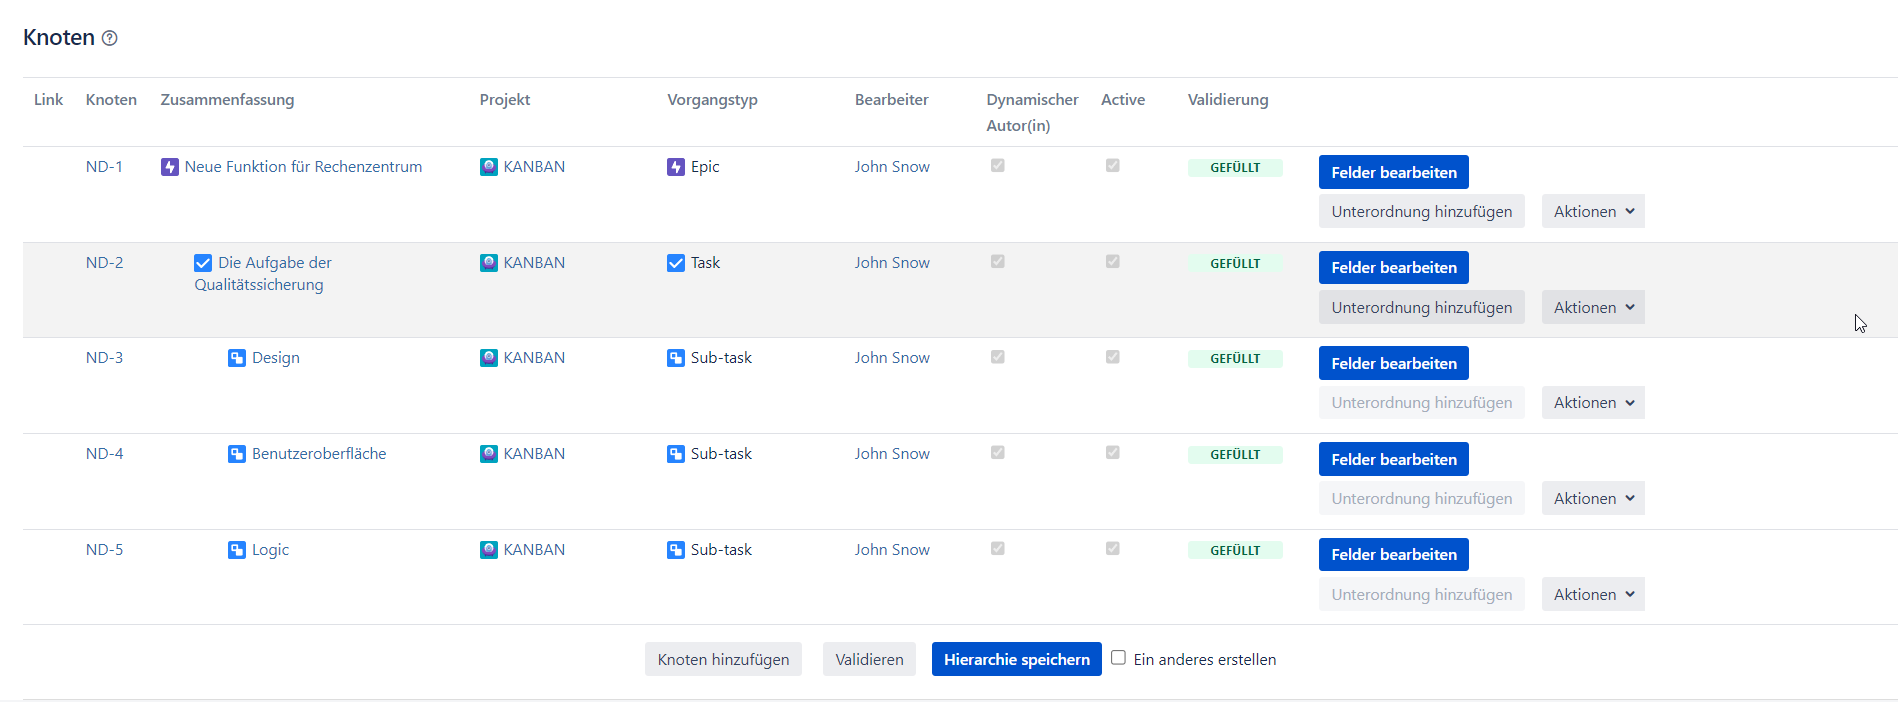The image size is (1898, 702).
Task: Toggle Dynamischer Autor checkbox for ND-3
Action: click(x=997, y=357)
